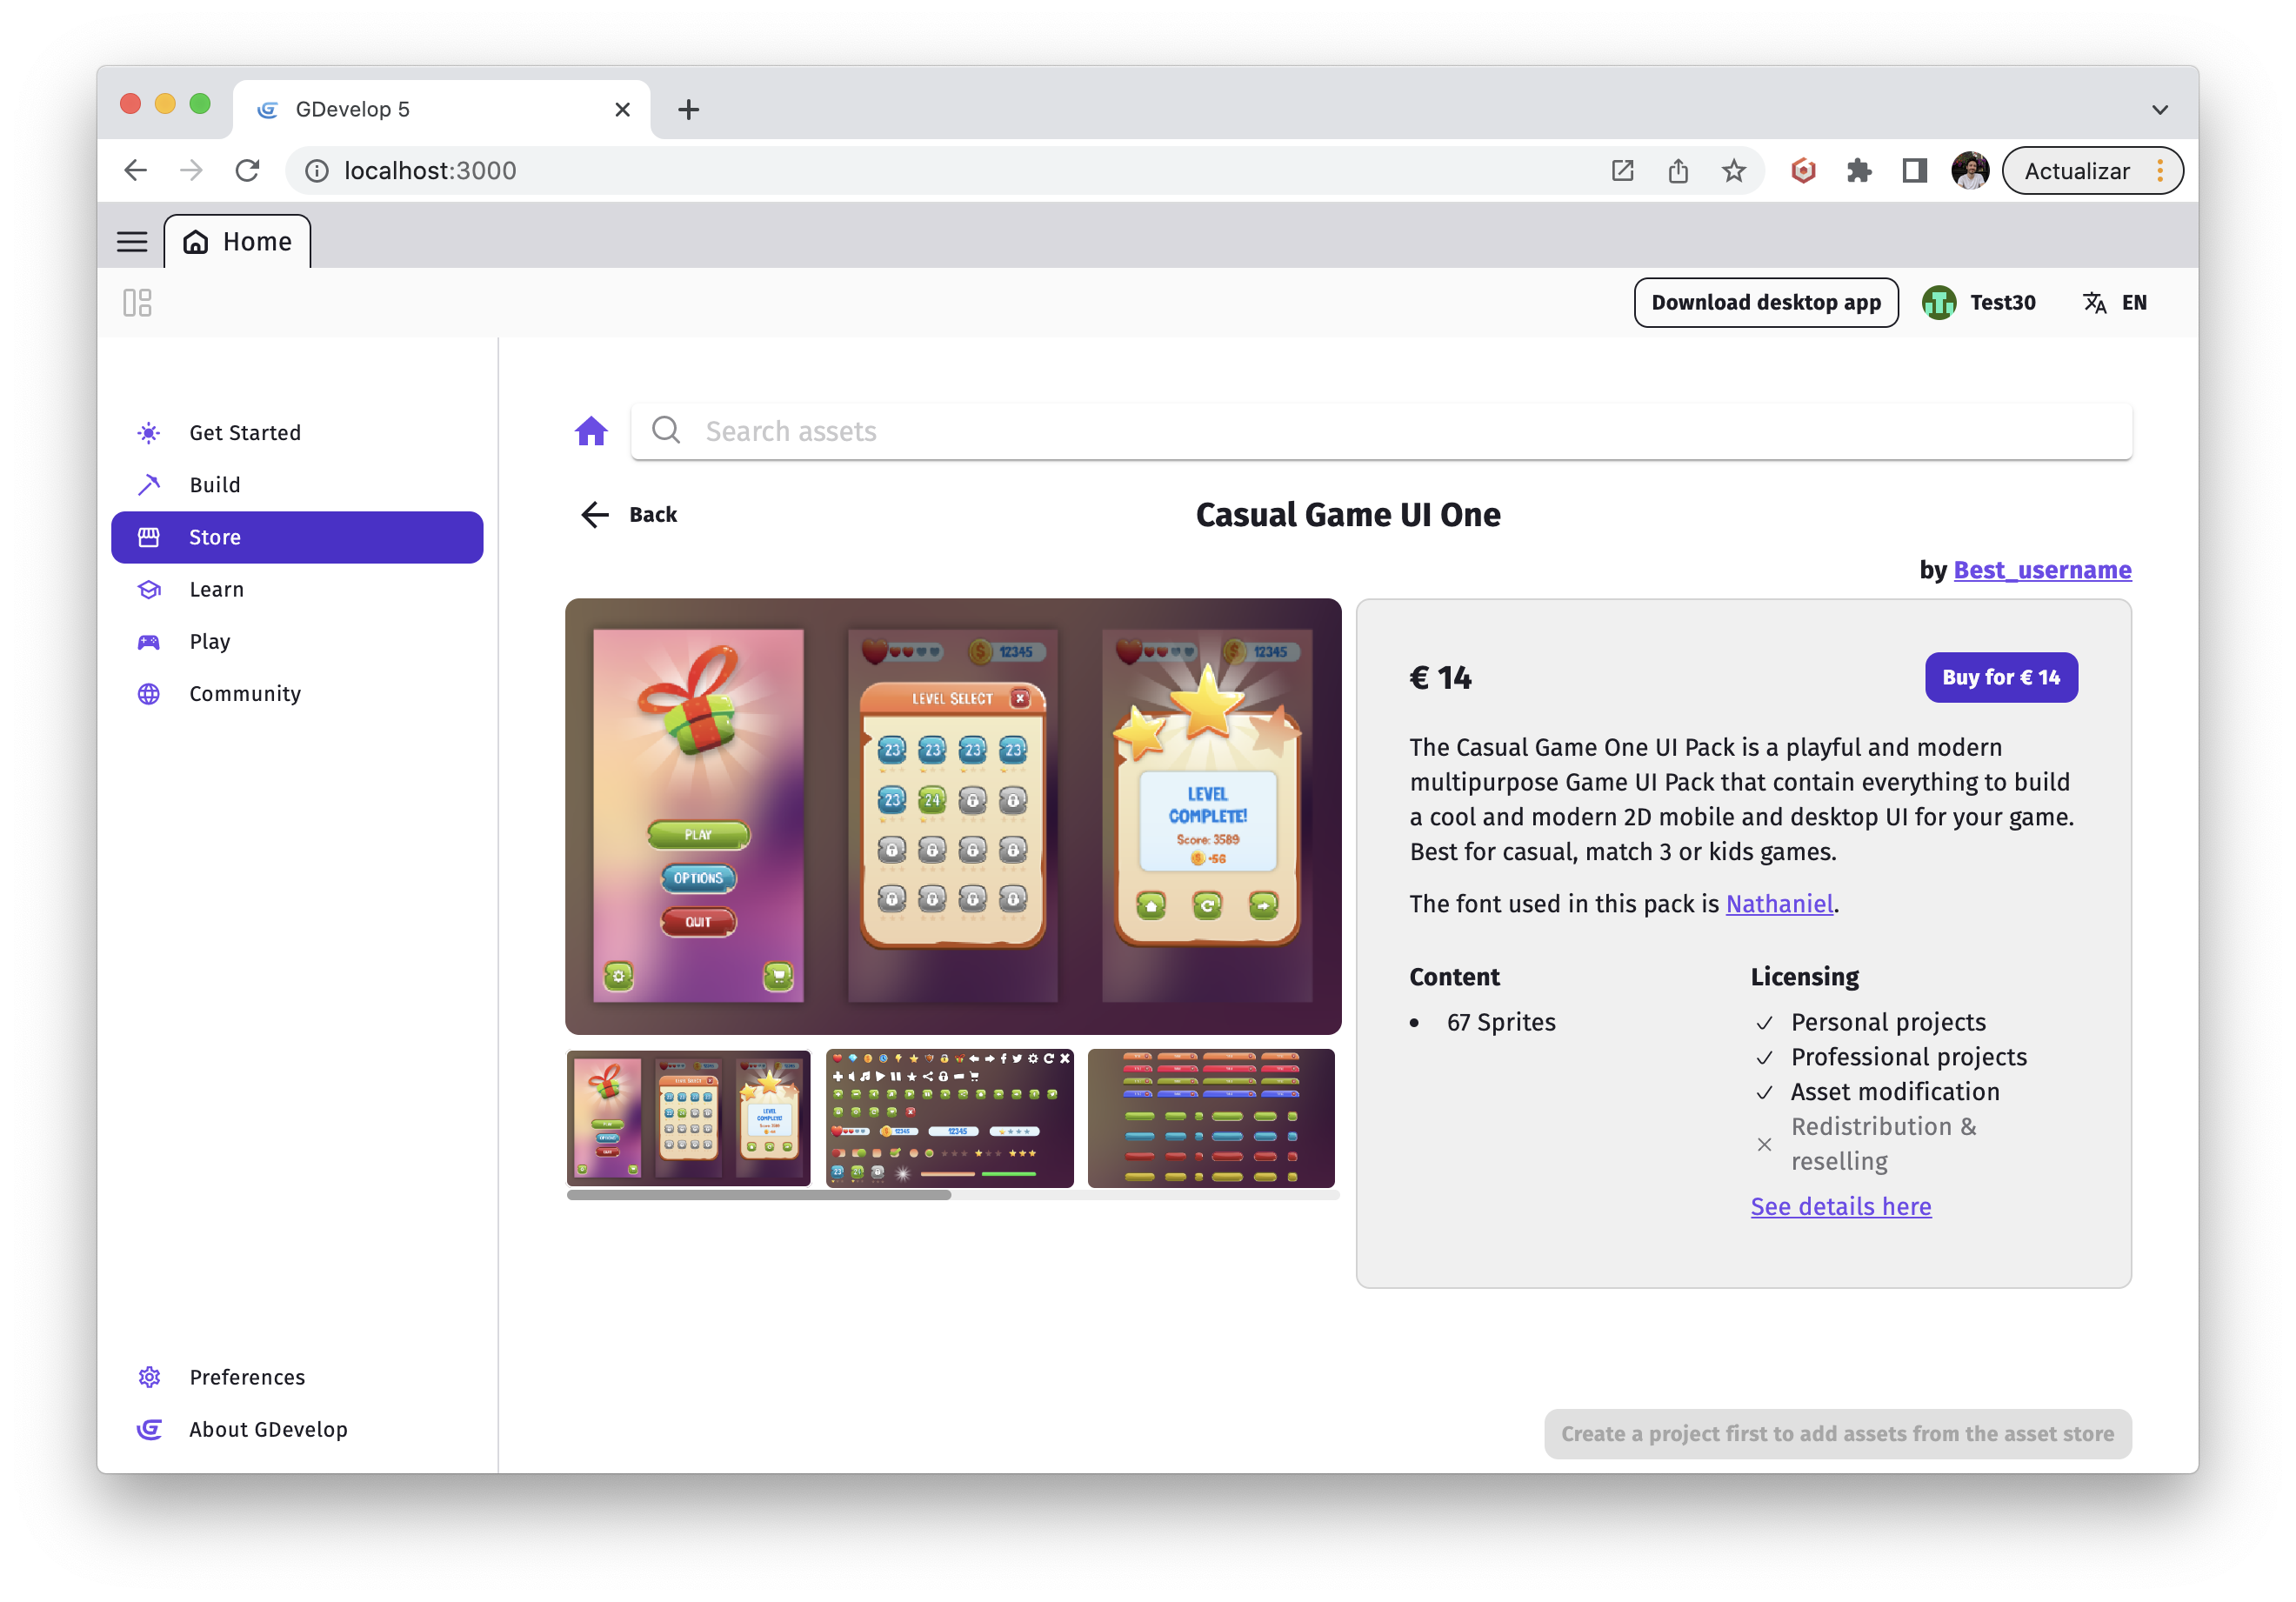Click the Build pickaxe icon
The height and width of the screenshot is (1602, 2296).
(x=149, y=485)
